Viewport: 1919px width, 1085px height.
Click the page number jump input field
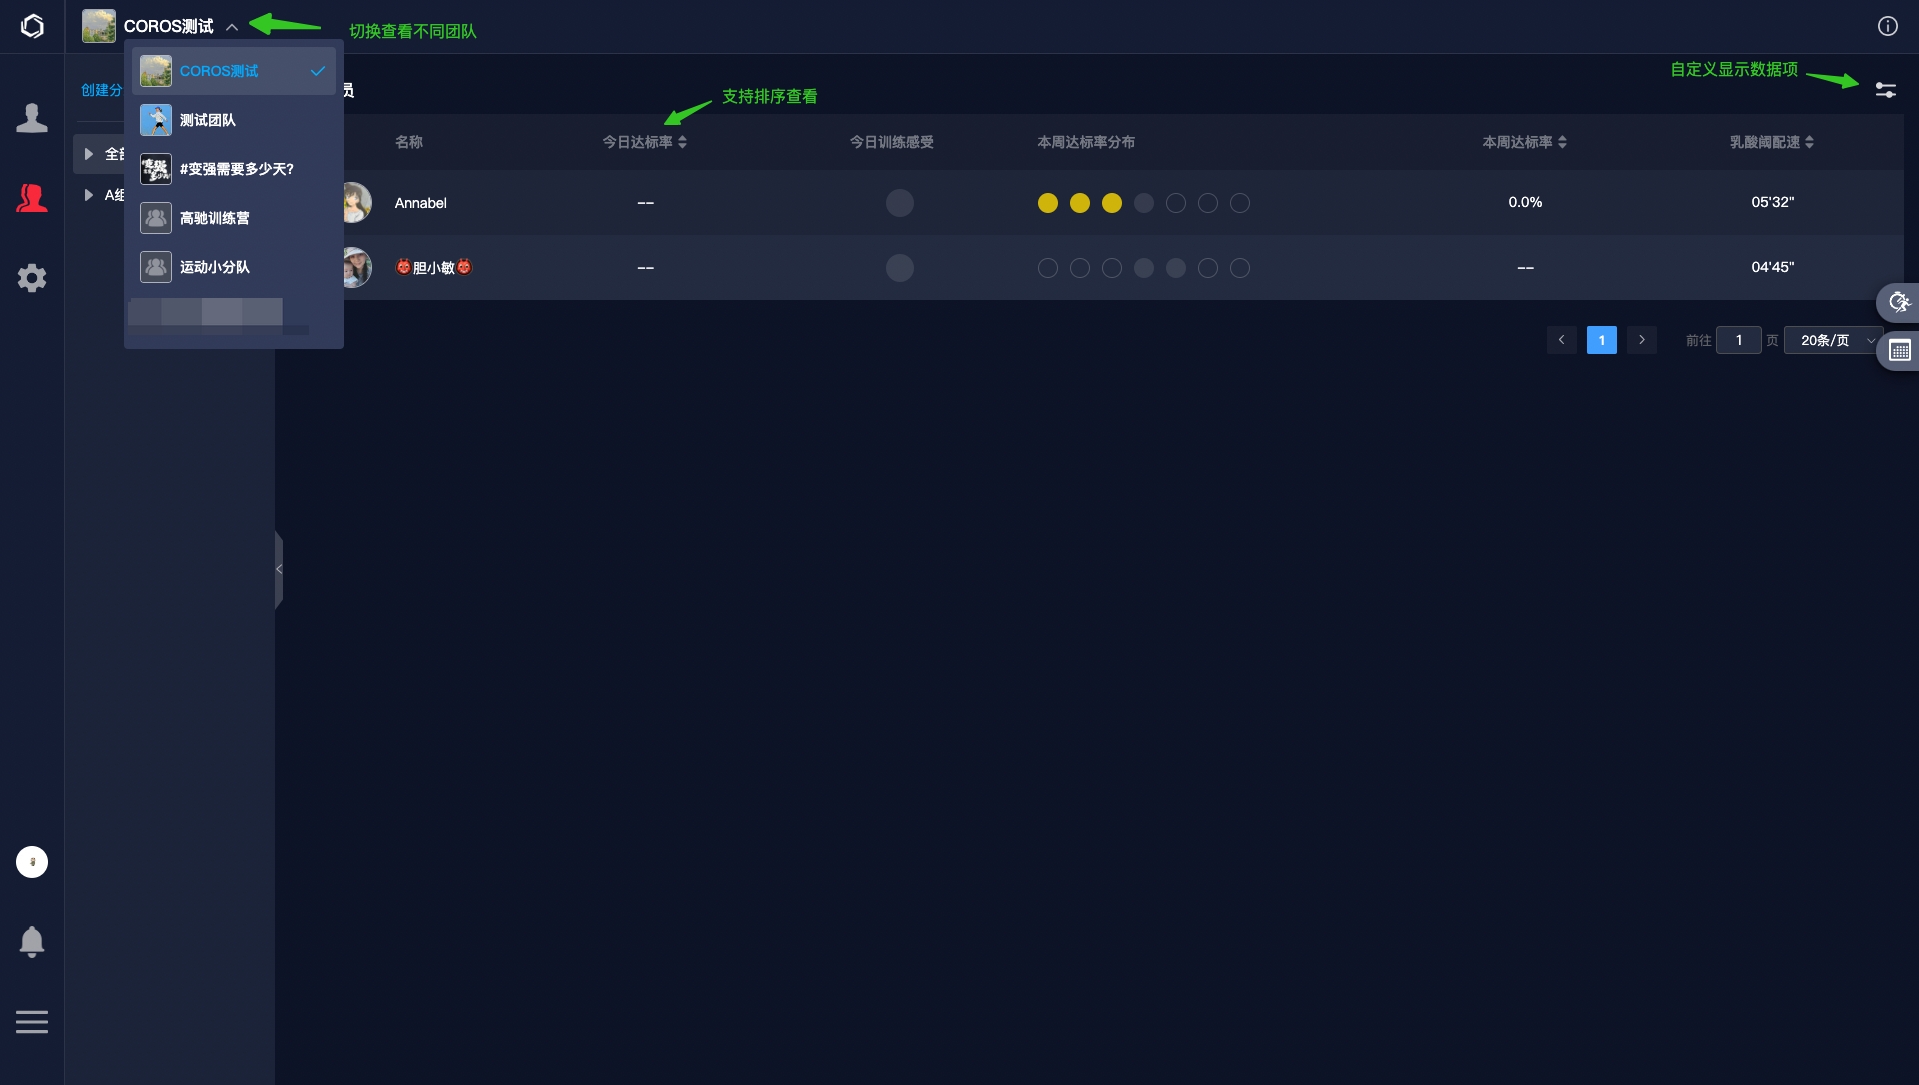pos(1738,341)
